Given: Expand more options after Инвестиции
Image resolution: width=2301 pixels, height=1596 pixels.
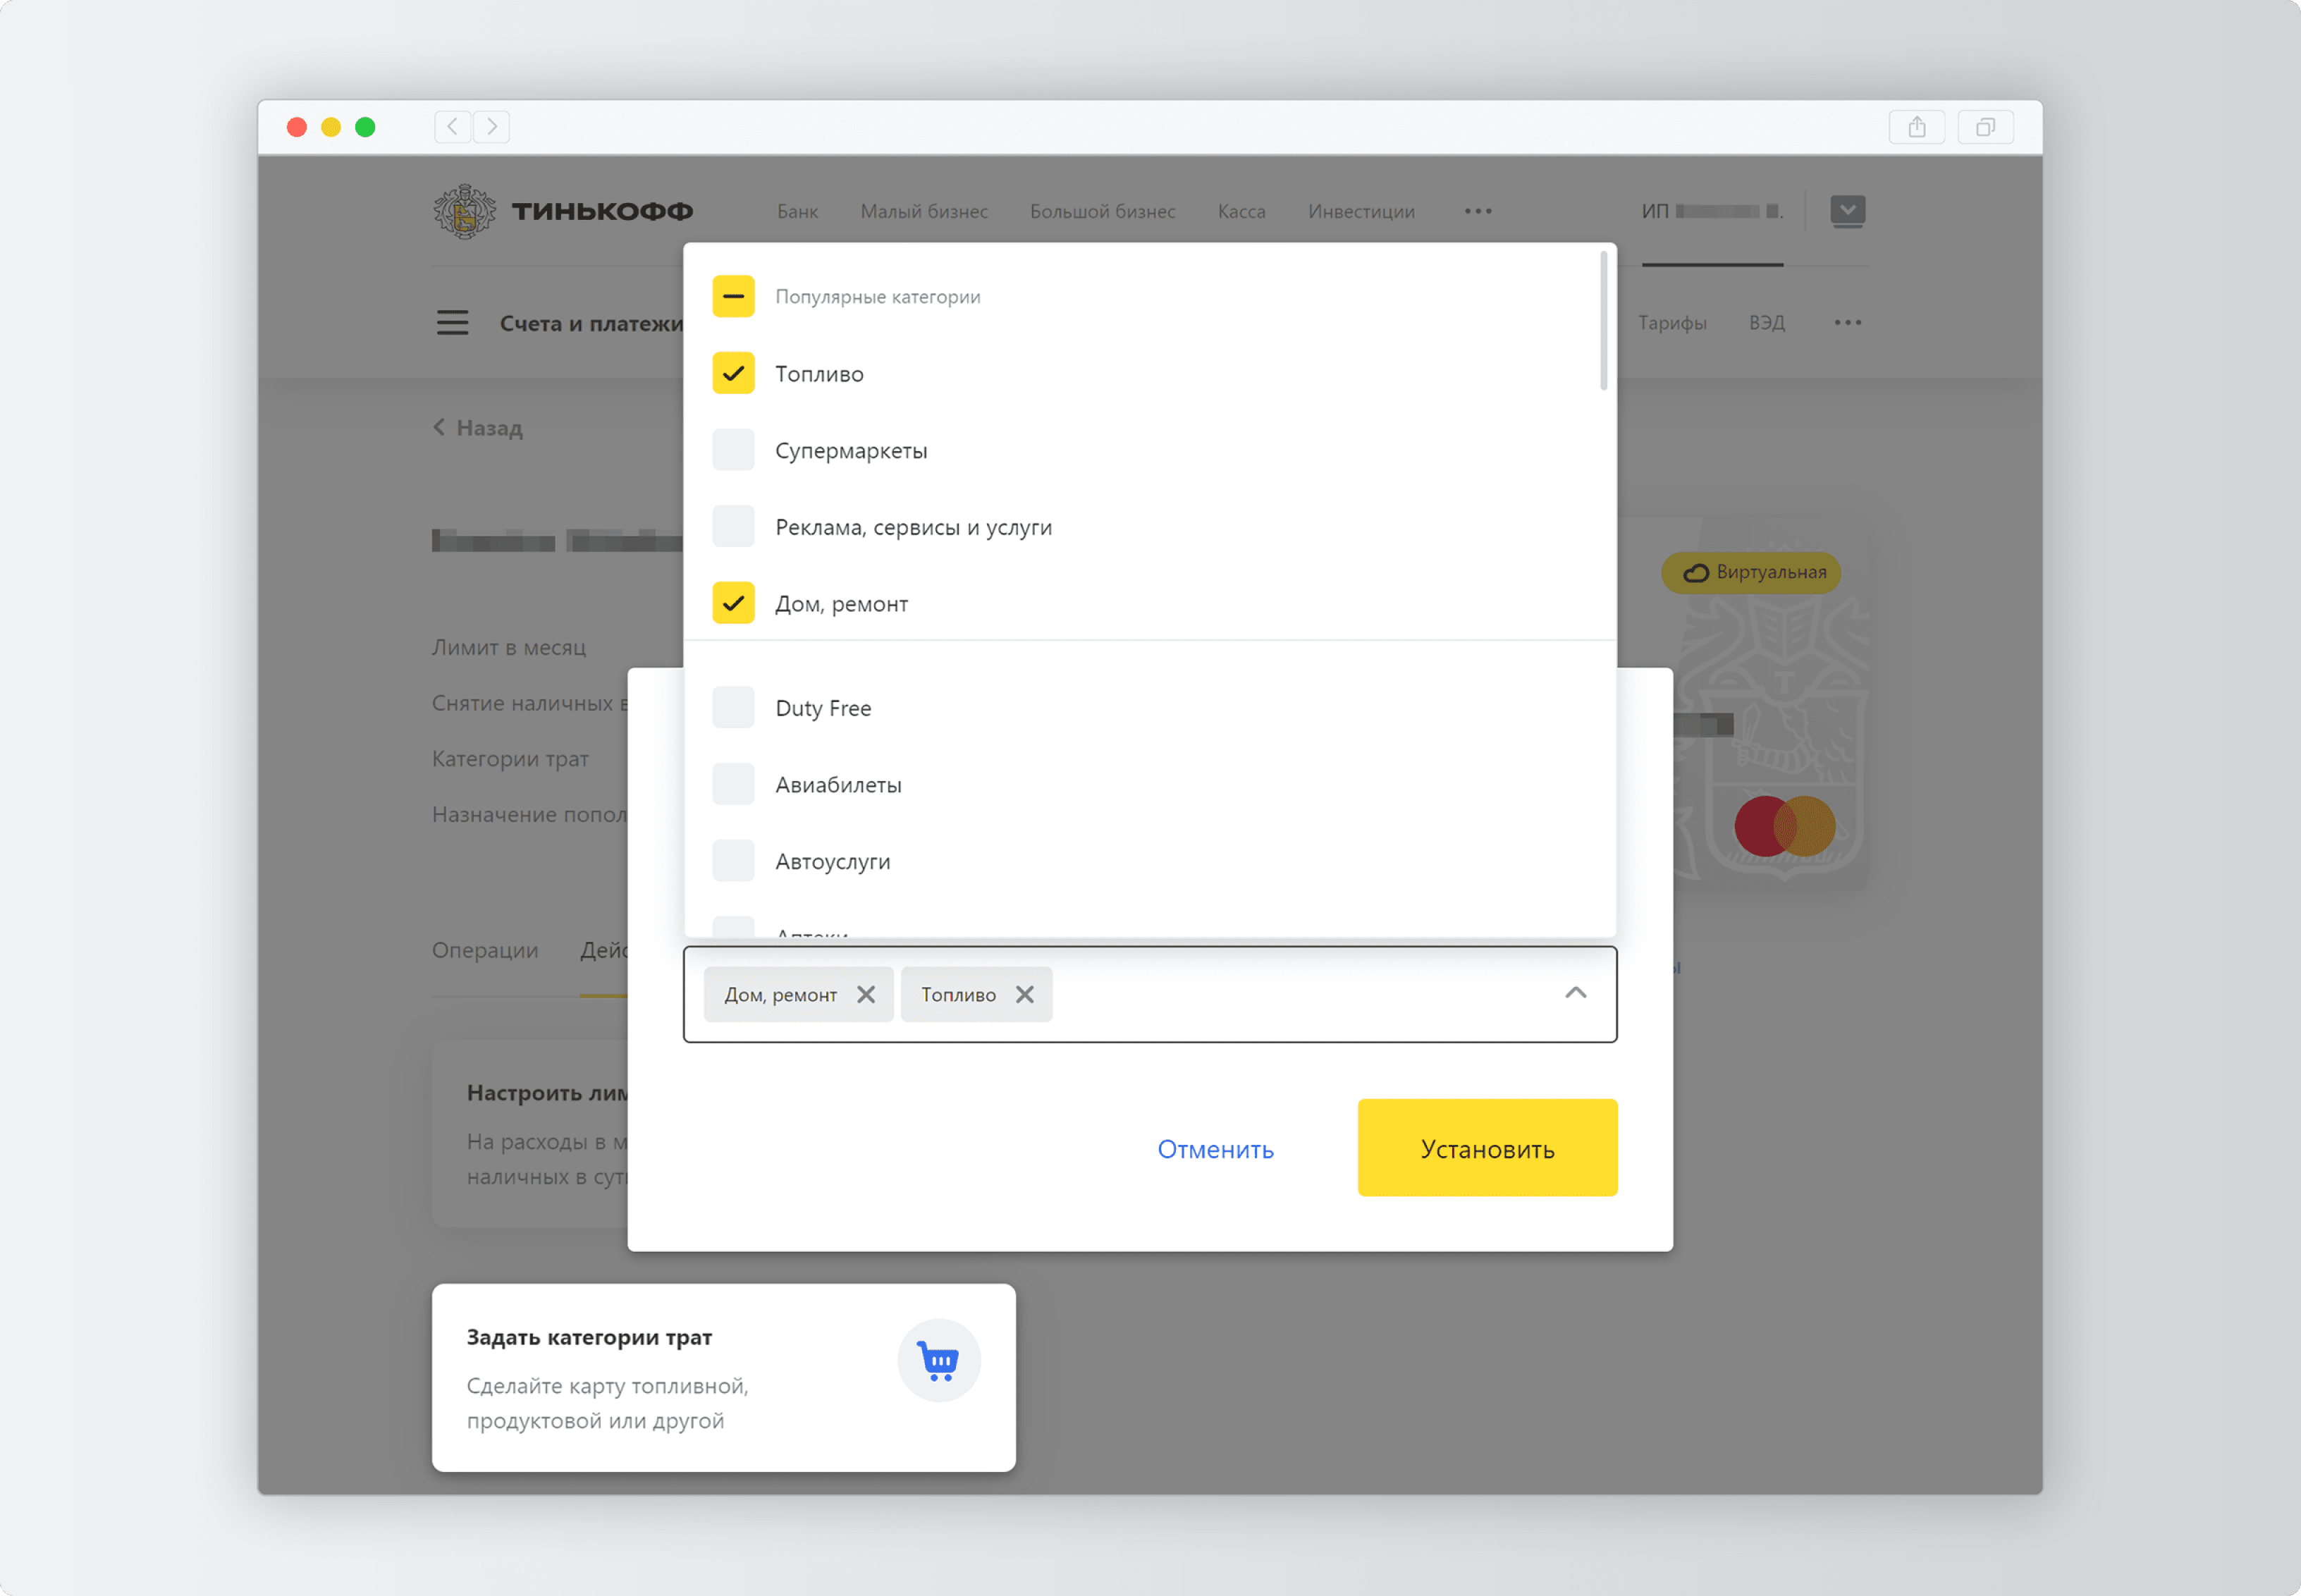Looking at the screenshot, I should [1478, 211].
